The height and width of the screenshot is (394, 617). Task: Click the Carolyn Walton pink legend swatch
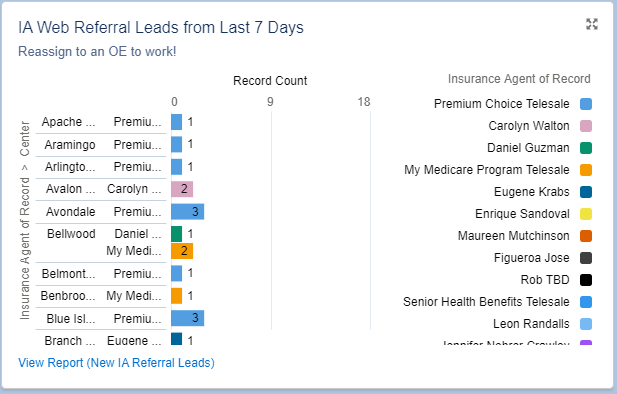click(x=586, y=126)
